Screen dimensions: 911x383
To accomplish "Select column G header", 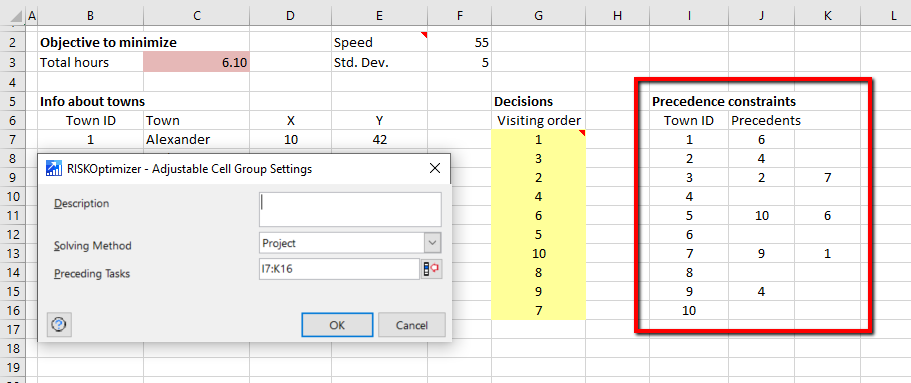I will (x=538, y=17).
